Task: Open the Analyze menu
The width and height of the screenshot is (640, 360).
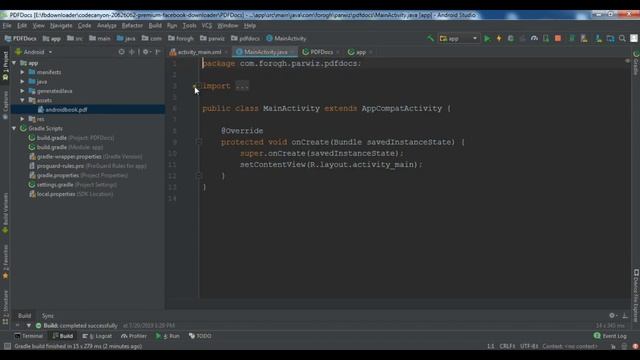Action: 107,25
